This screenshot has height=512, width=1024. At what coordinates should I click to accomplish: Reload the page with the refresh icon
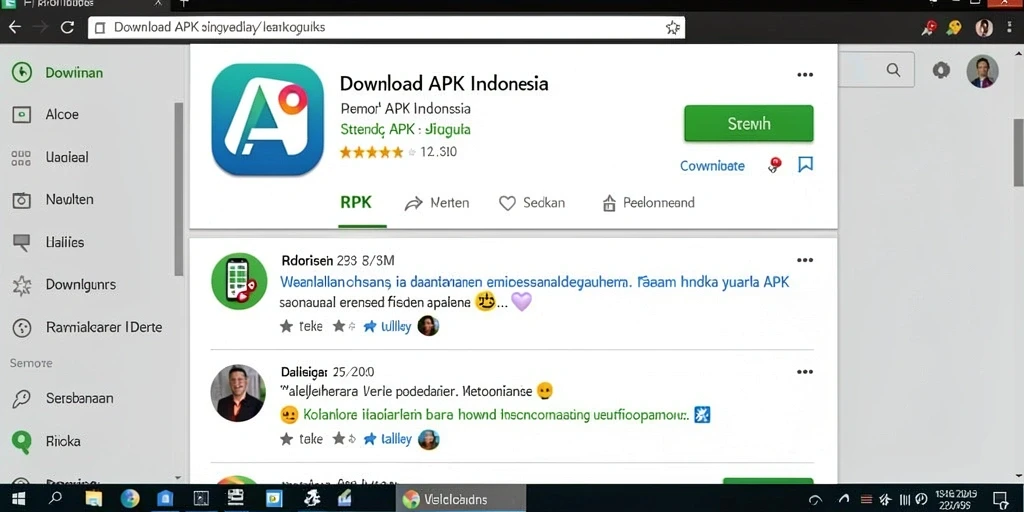(x=67, y=27)
